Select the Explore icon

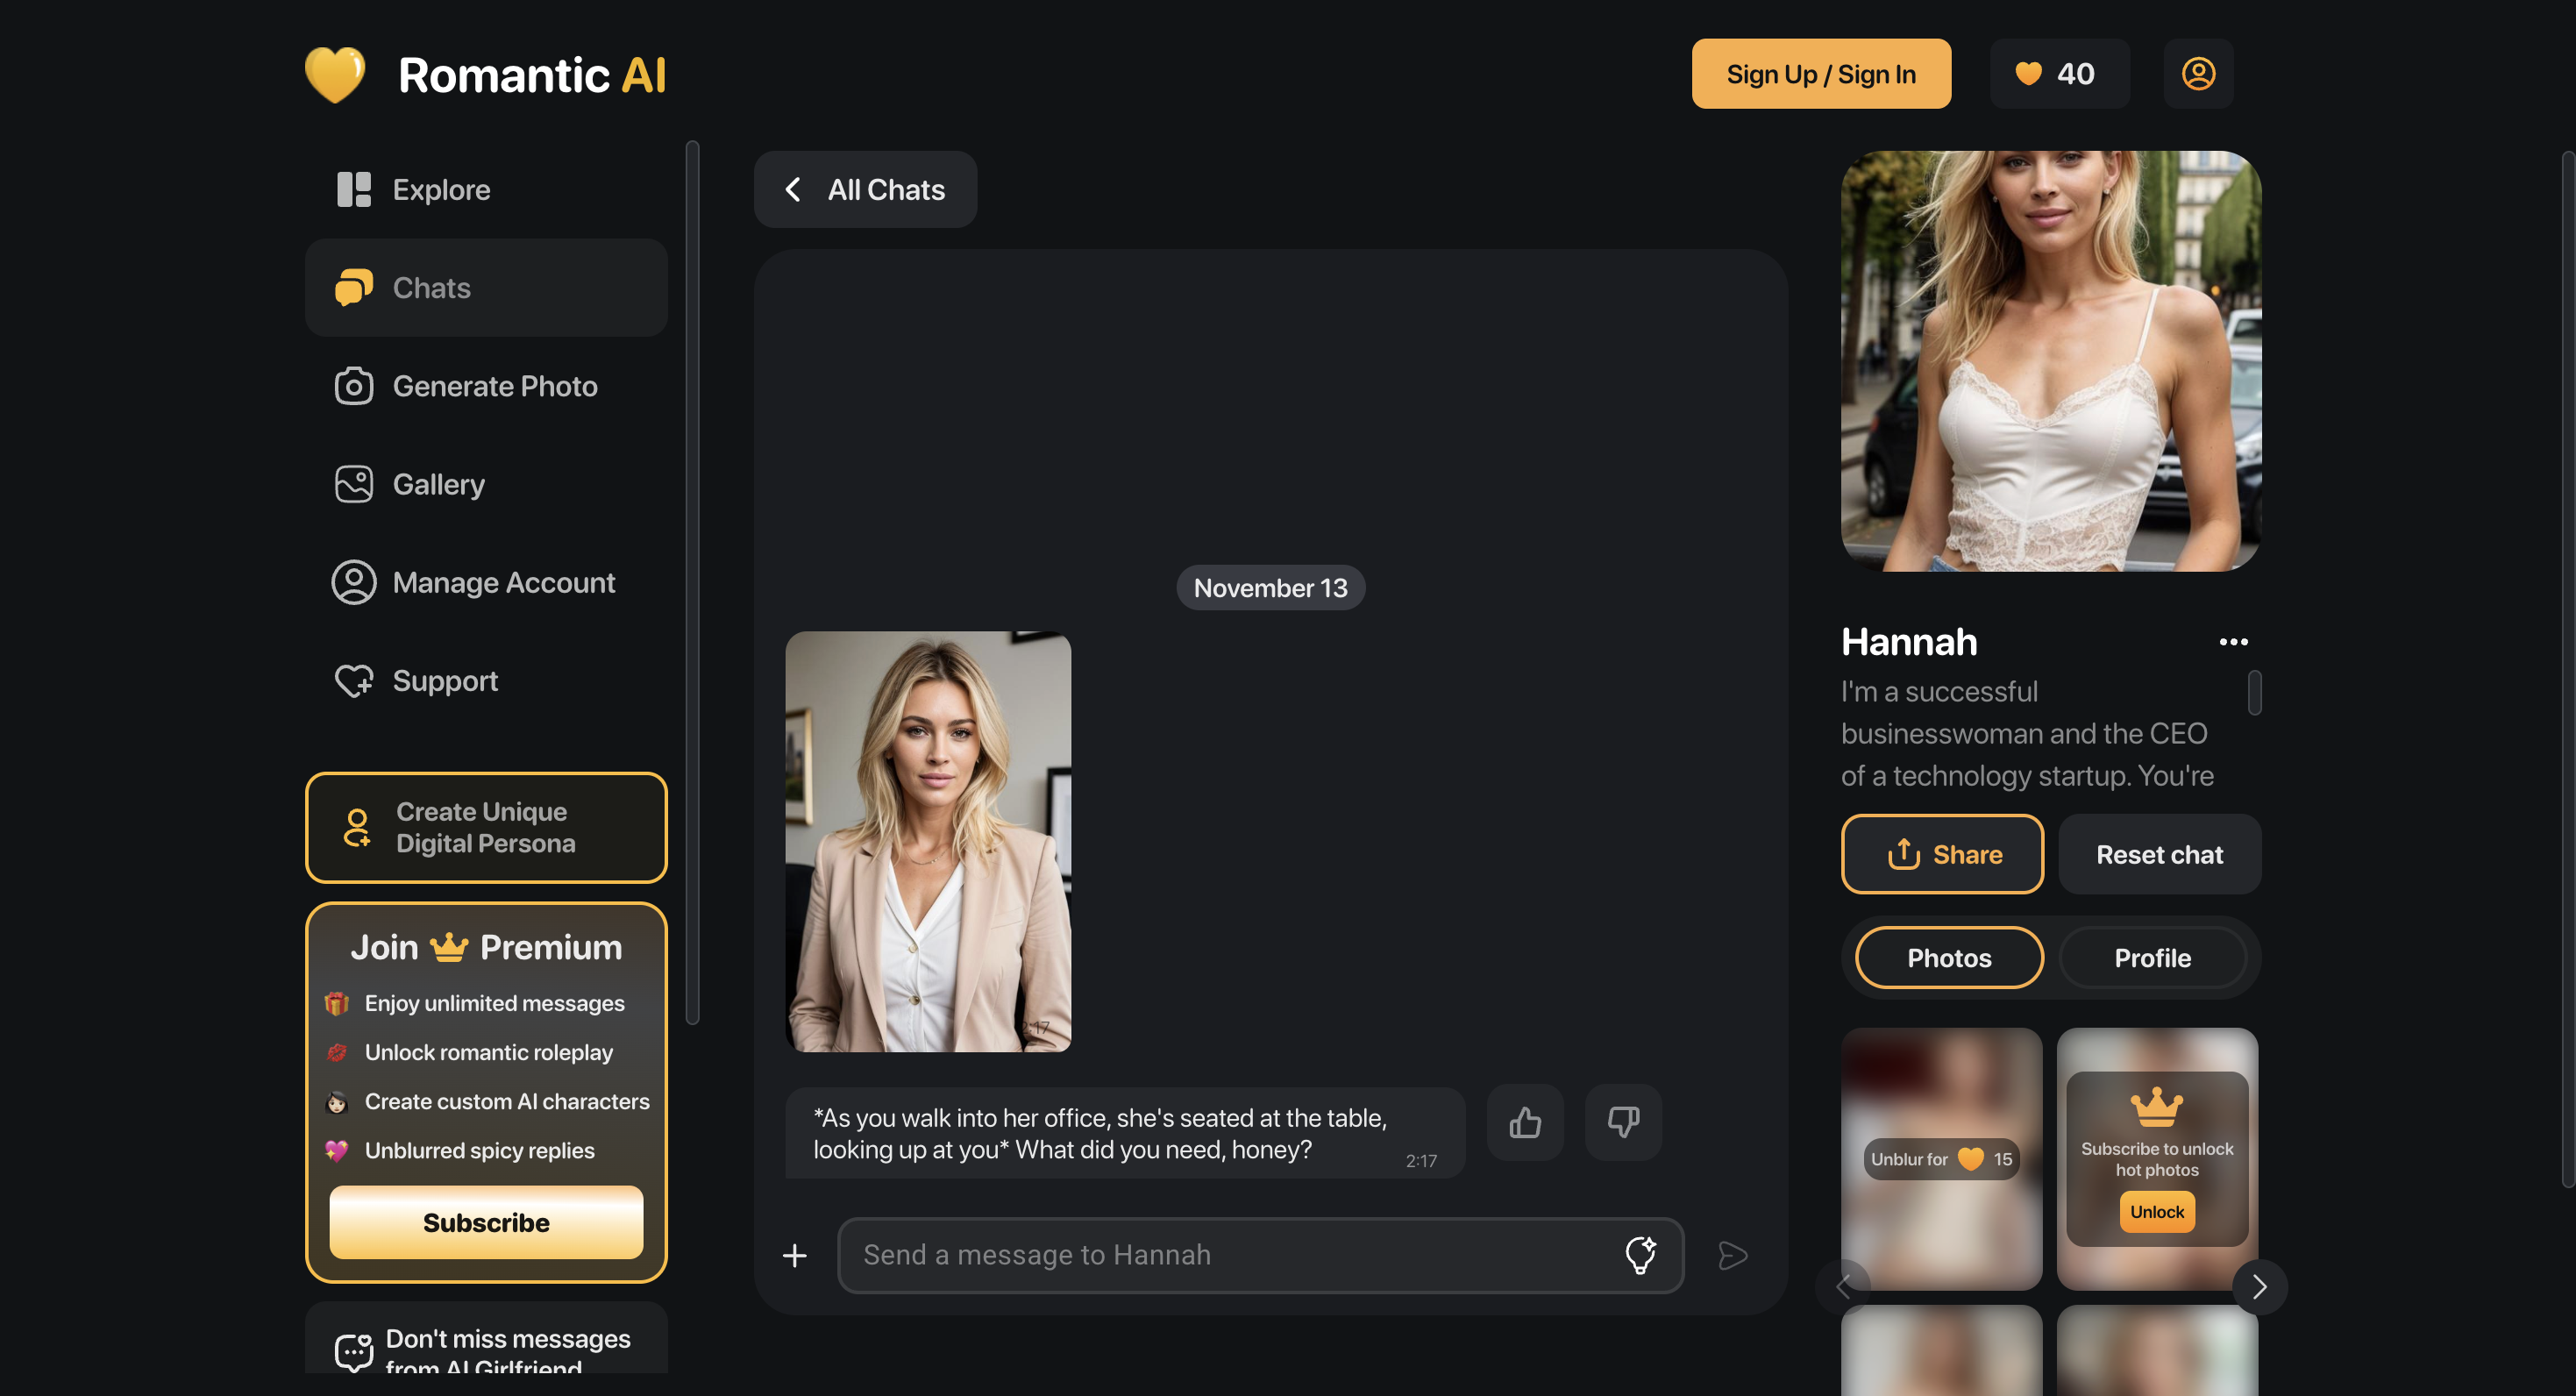354,189
